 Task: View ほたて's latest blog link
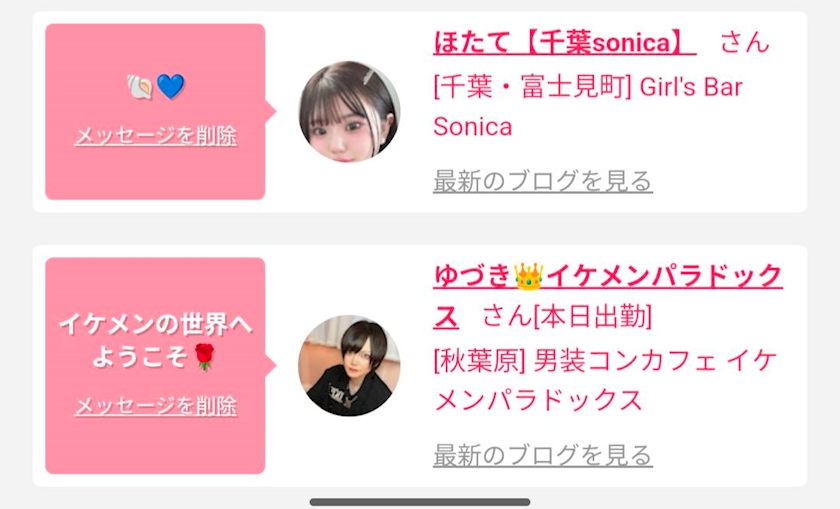[x=542, y=181]
